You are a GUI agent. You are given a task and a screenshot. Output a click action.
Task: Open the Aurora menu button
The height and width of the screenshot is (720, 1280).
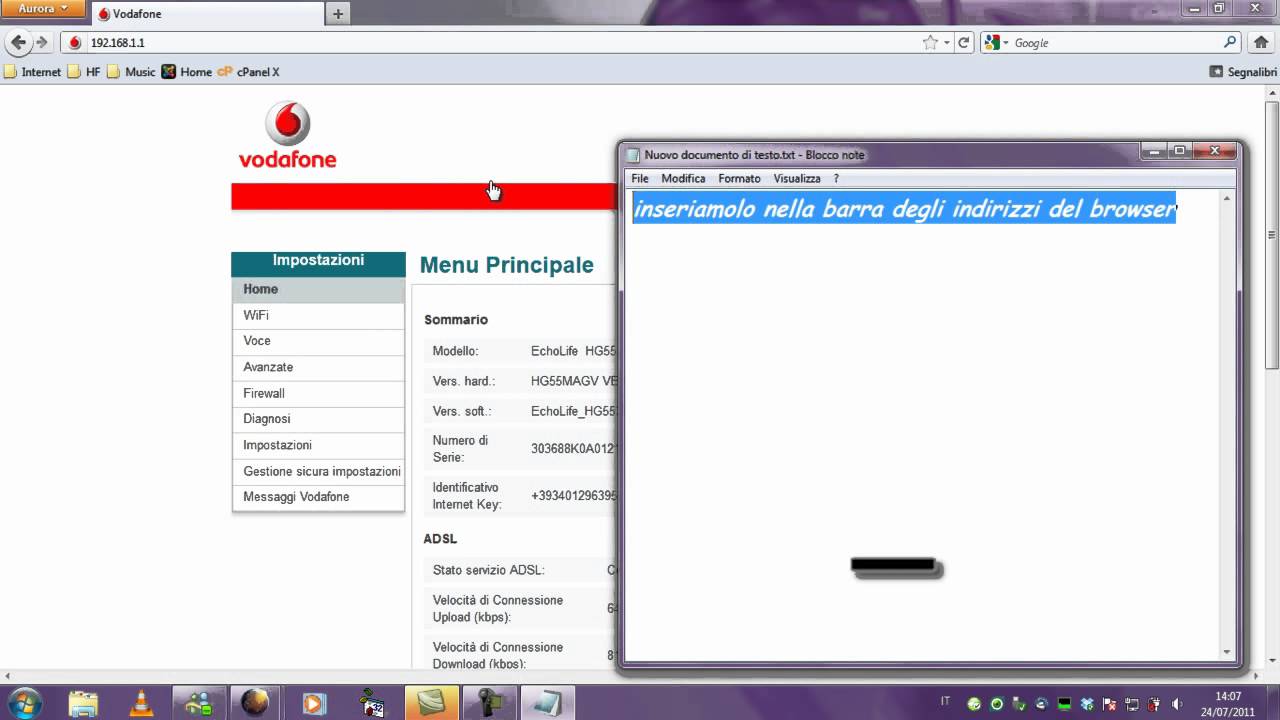pyautogui.click(x=43, y=8)
